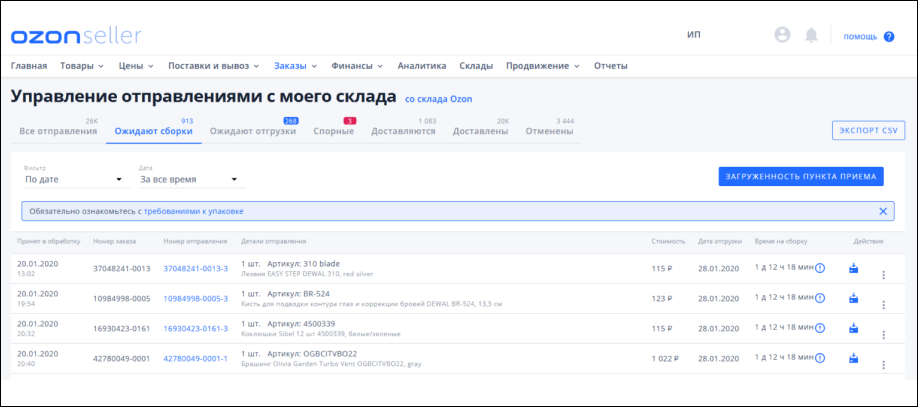
Task: Switch to Ожидают отгрузки tab
Action: tap(253, 131)
